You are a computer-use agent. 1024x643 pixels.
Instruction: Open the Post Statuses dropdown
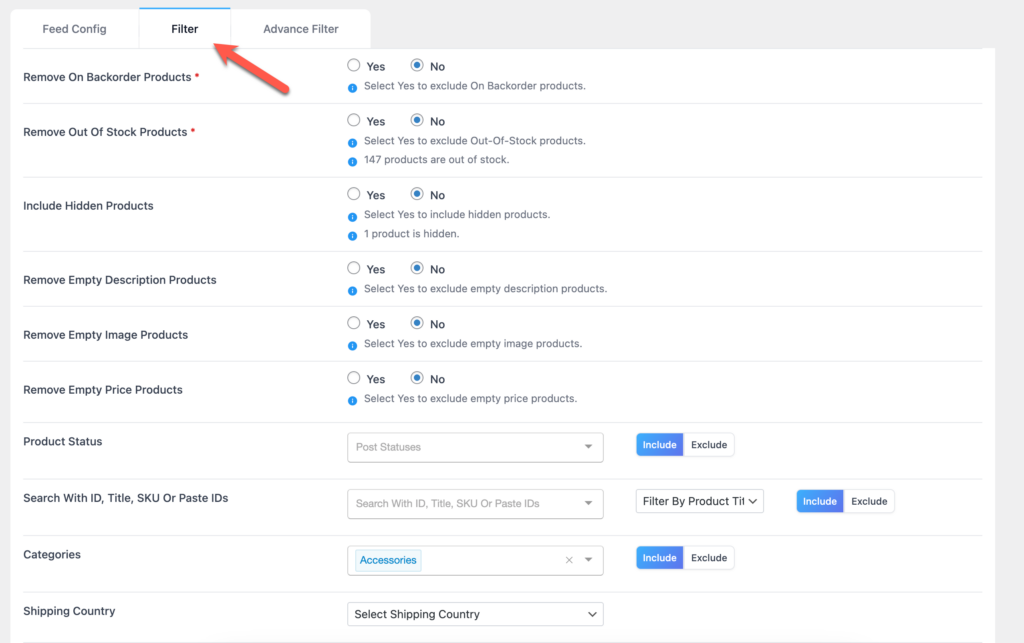tap(475, 447)
